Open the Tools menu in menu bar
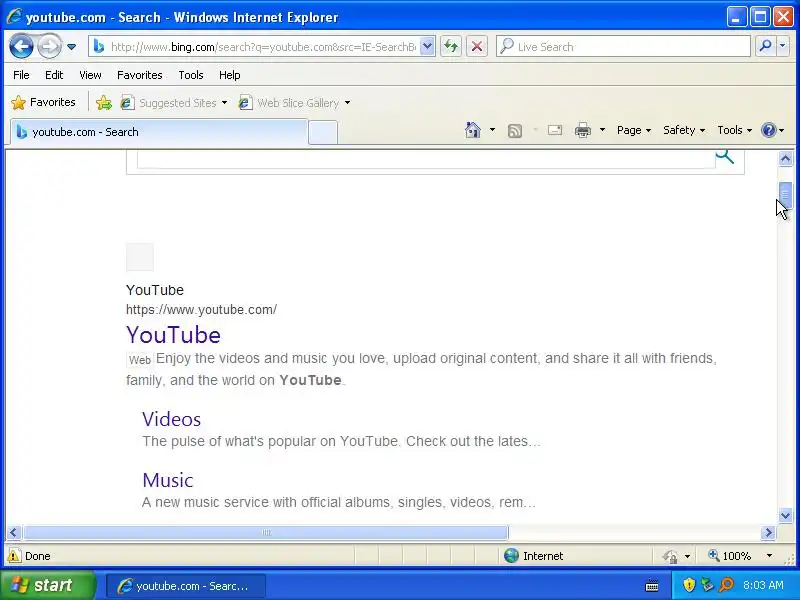The height and width of the screenshot is (600, 800). [x=191, y=75]
